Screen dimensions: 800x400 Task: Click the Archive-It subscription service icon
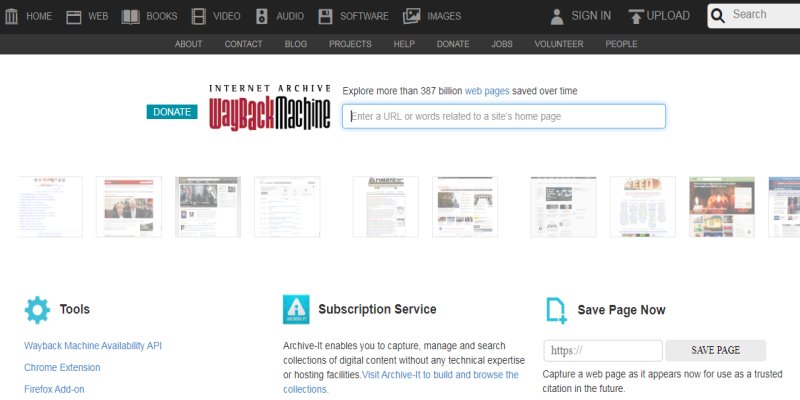(296, 309)
